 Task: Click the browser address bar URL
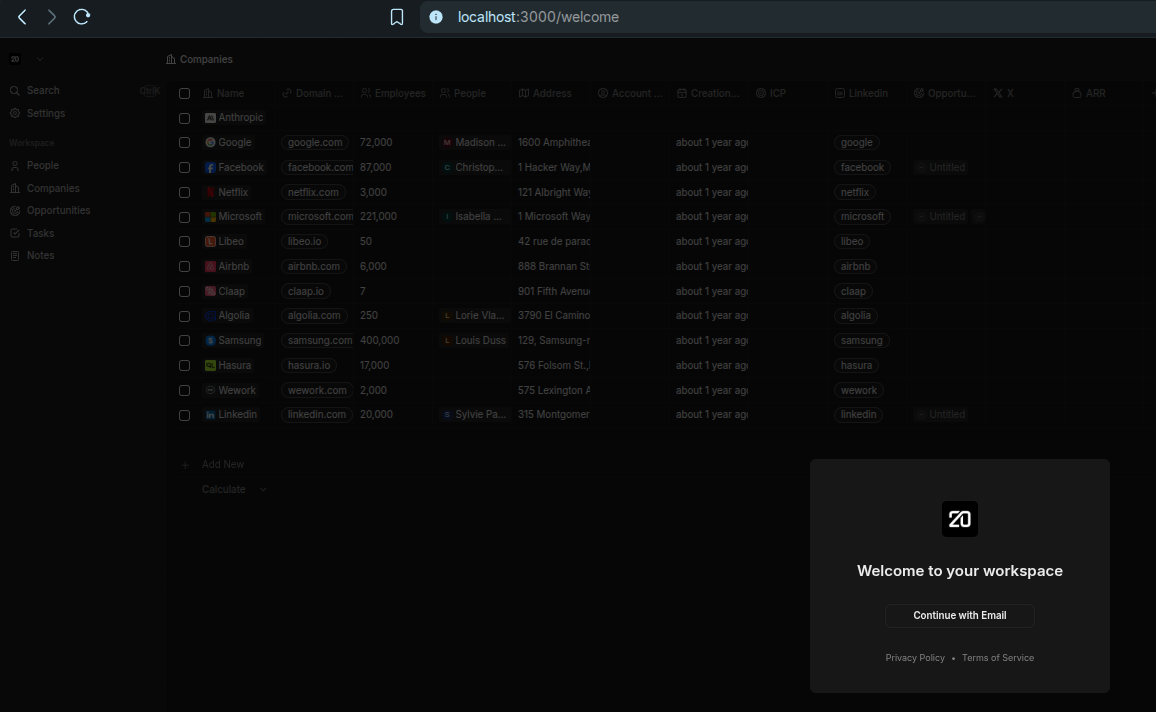pos(538,17)
